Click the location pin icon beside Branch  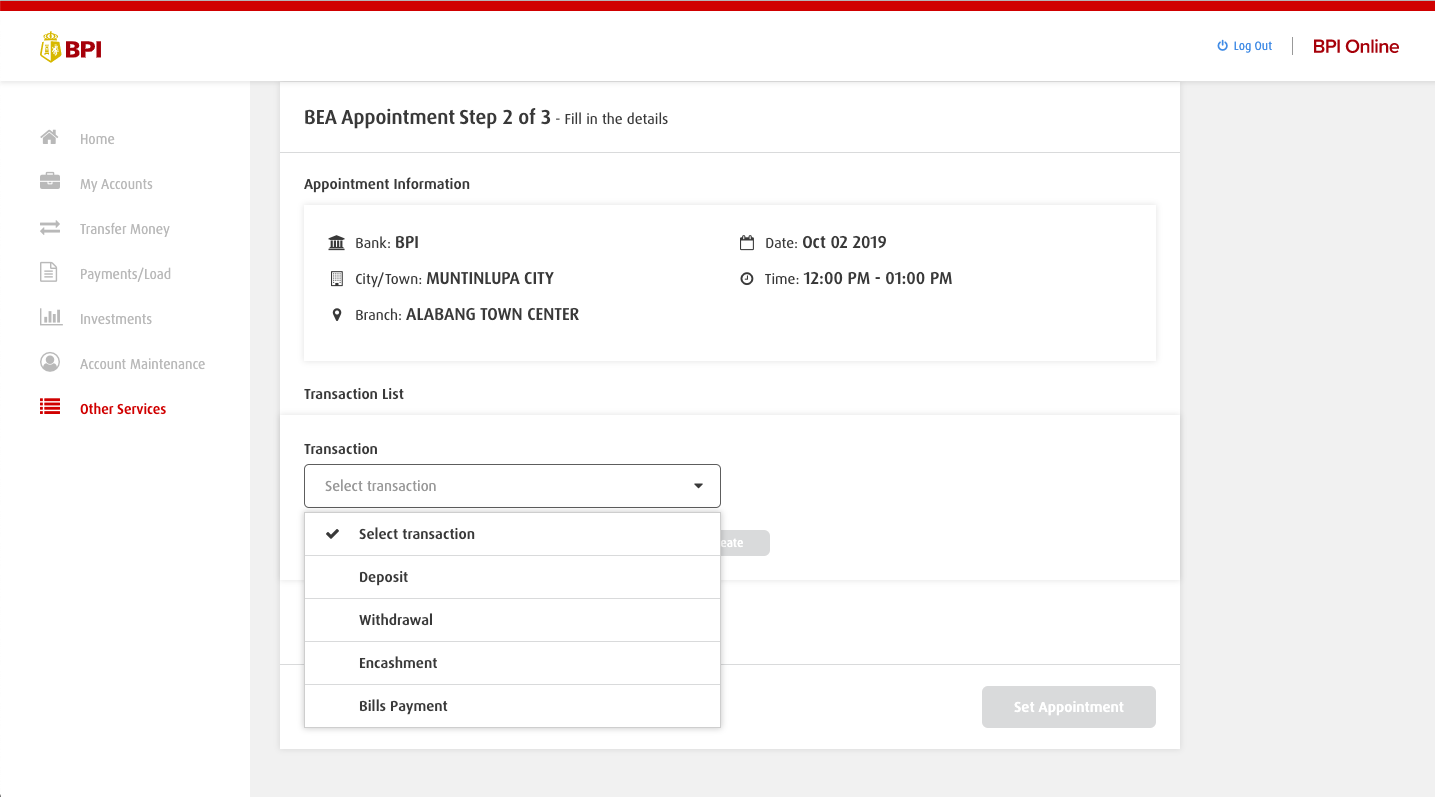[336, 315]
